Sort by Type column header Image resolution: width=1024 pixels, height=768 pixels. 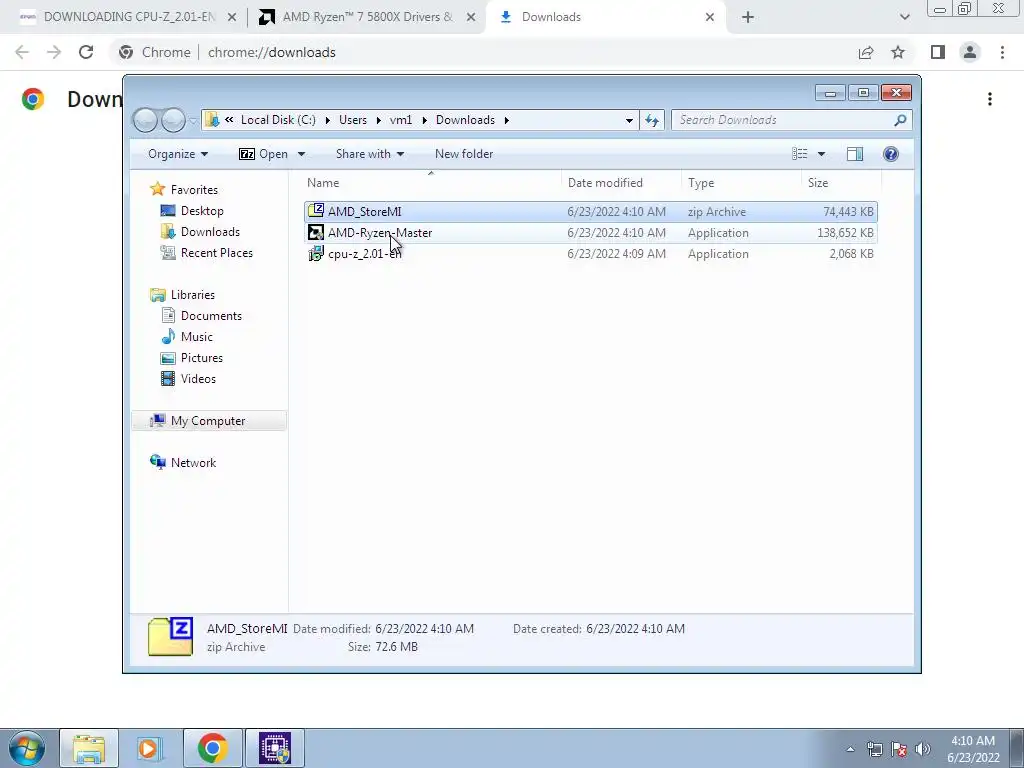click(x=741, y=183)
